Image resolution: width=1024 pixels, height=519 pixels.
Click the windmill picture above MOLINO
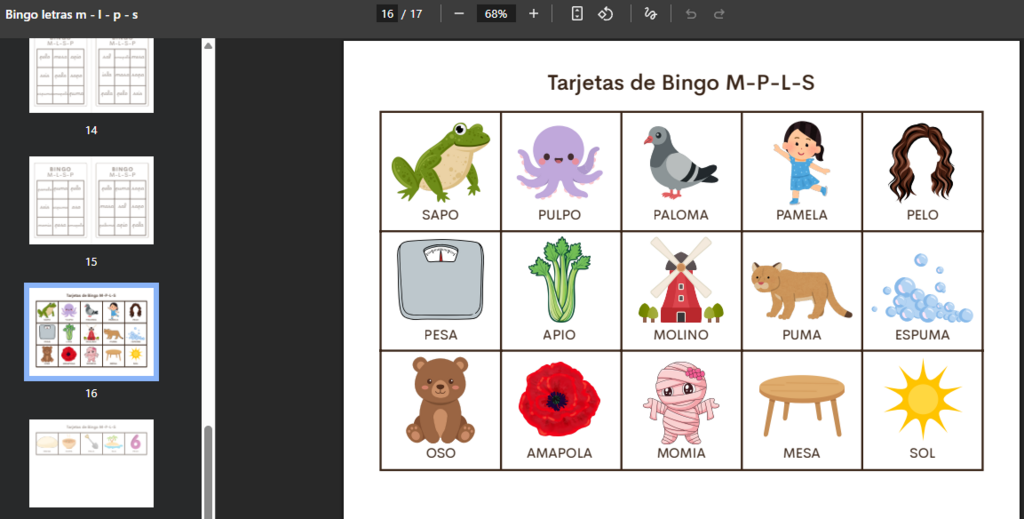pos(680,280)
